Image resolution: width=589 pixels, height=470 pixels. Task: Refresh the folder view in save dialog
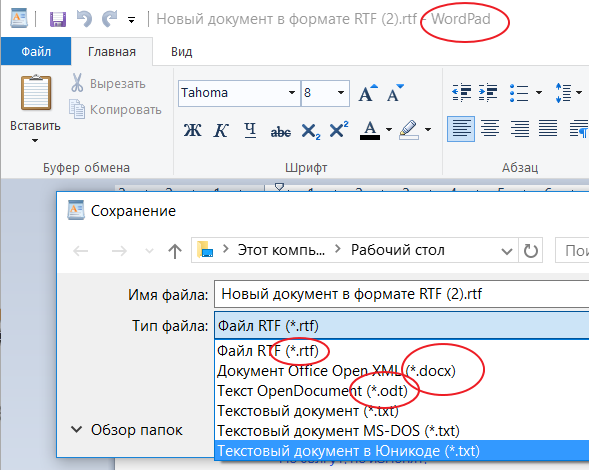tap(530, 251)
